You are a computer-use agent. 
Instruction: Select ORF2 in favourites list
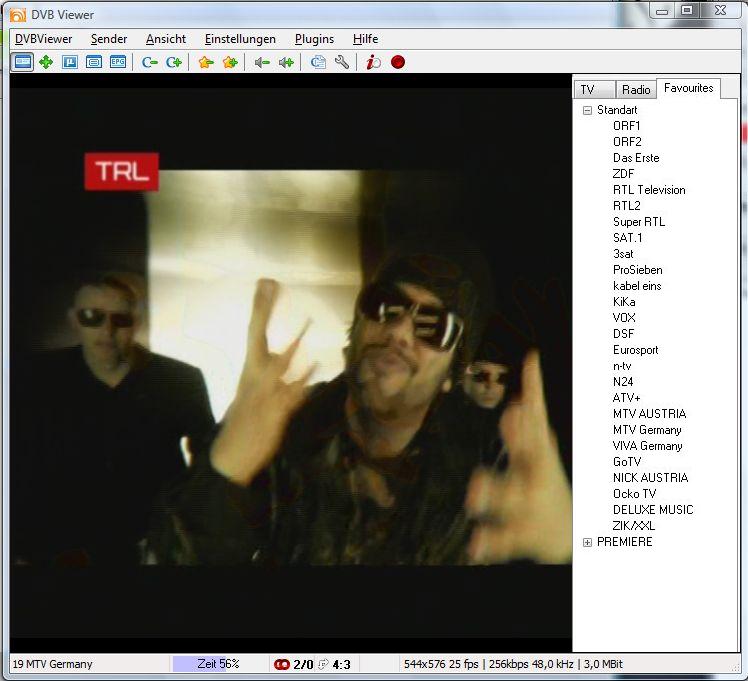(627, 142)
